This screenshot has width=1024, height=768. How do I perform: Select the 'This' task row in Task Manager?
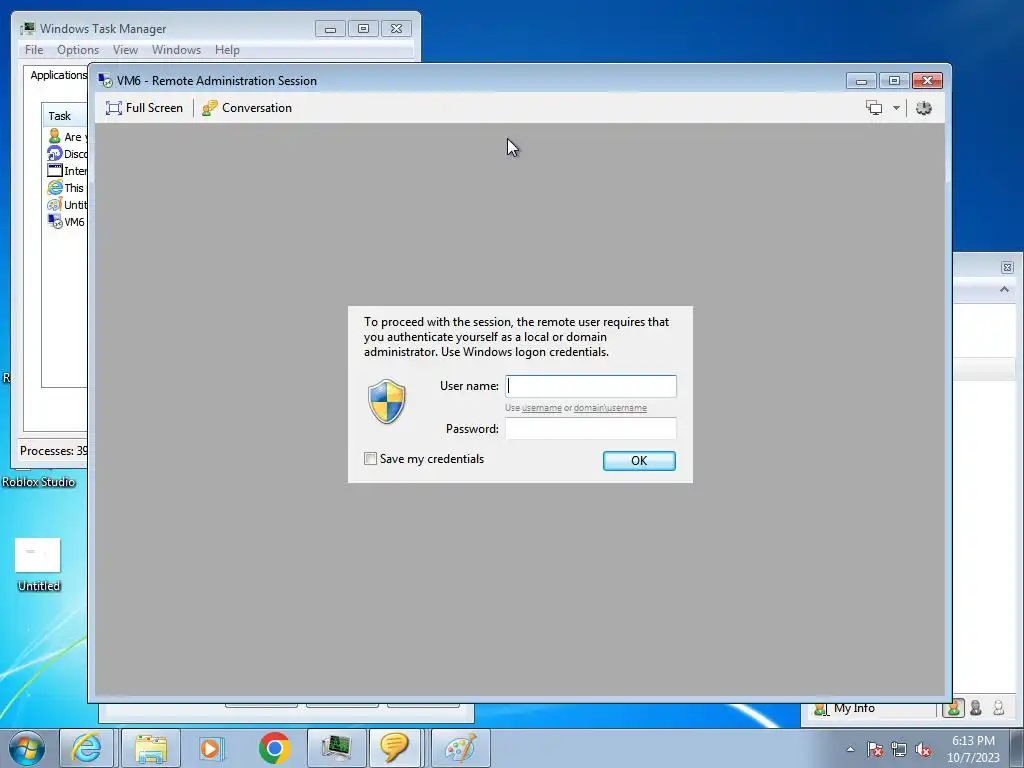click(x=67, y=187)
